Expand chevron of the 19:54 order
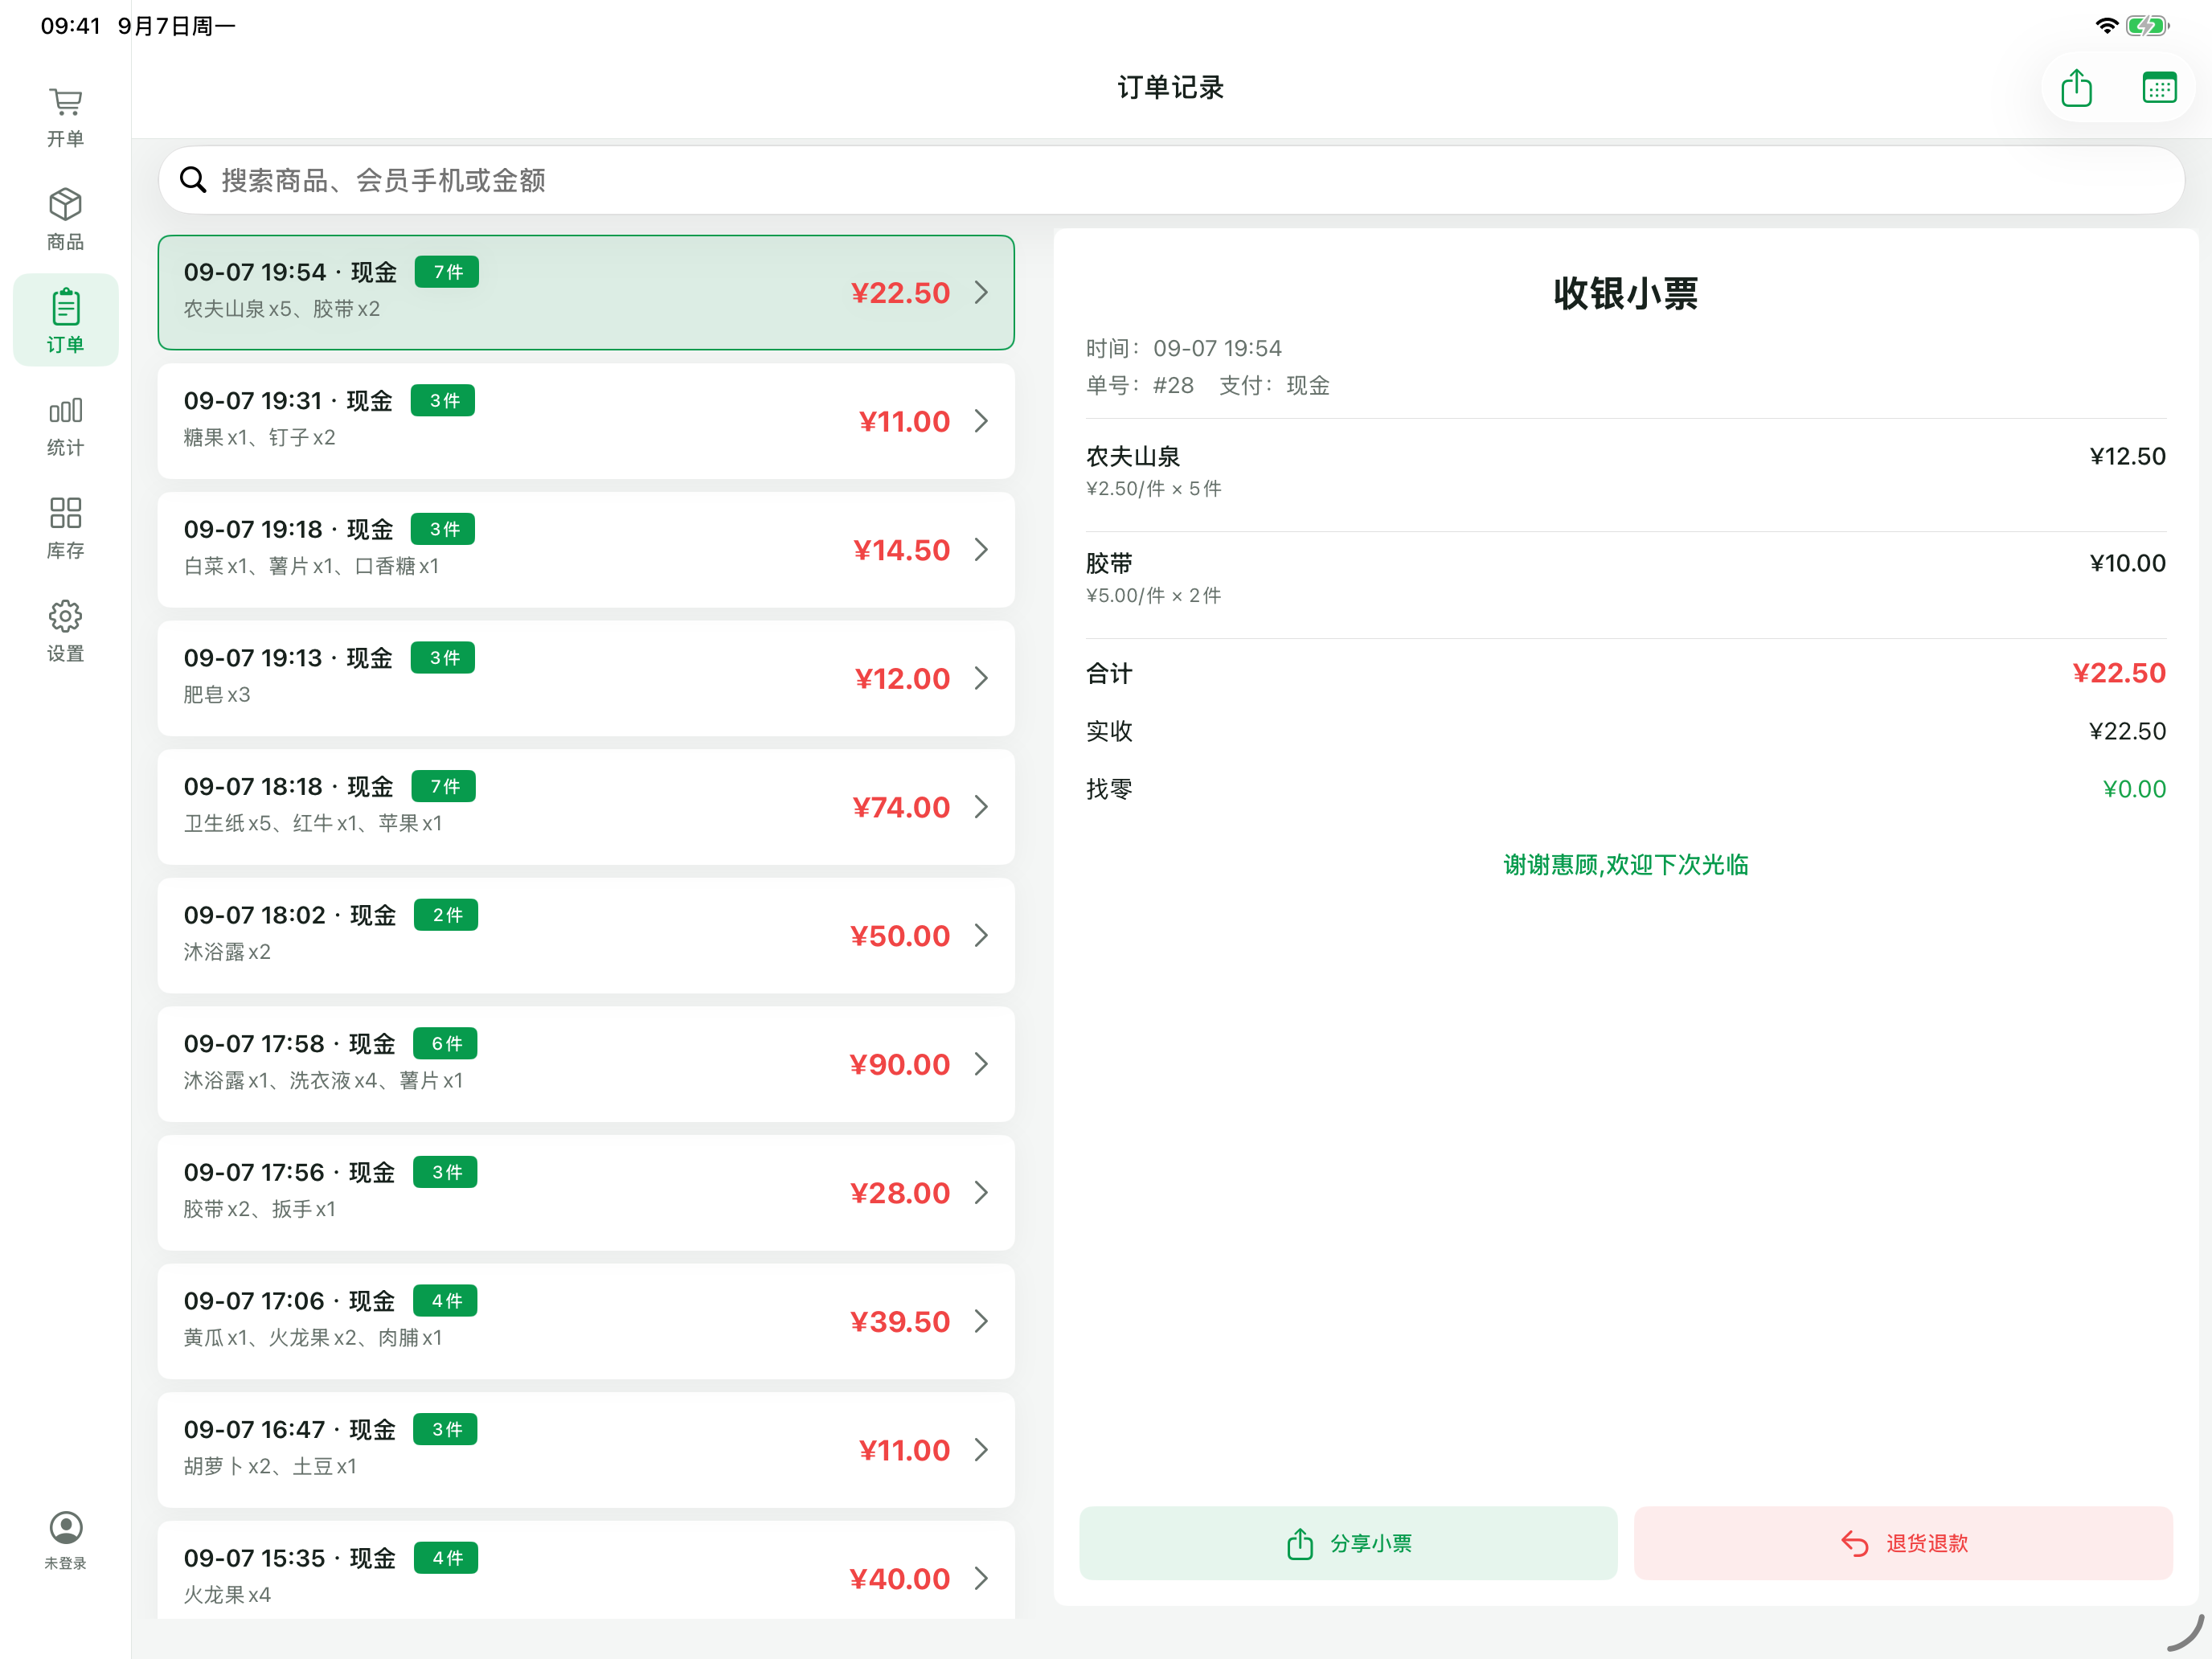The width and height of the screenshot is (2212, 1659). pyautogui.click(x=981, y=293)
